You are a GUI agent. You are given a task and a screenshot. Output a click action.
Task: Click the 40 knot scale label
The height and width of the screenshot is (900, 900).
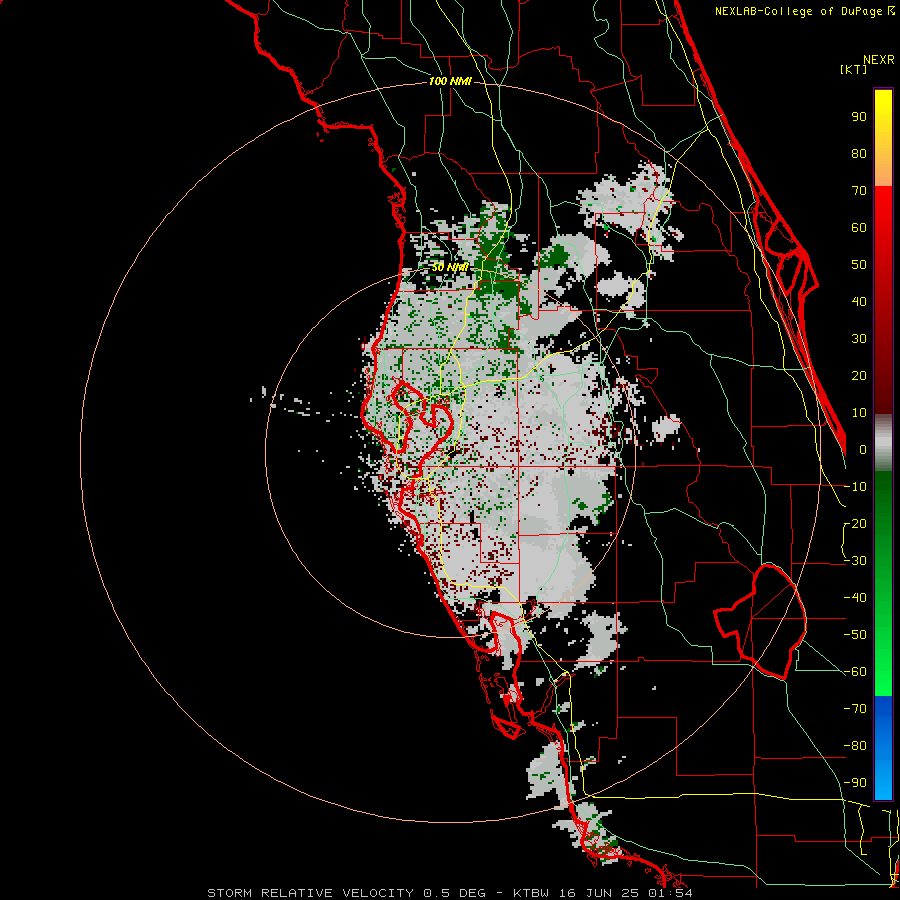pos(859,302)
